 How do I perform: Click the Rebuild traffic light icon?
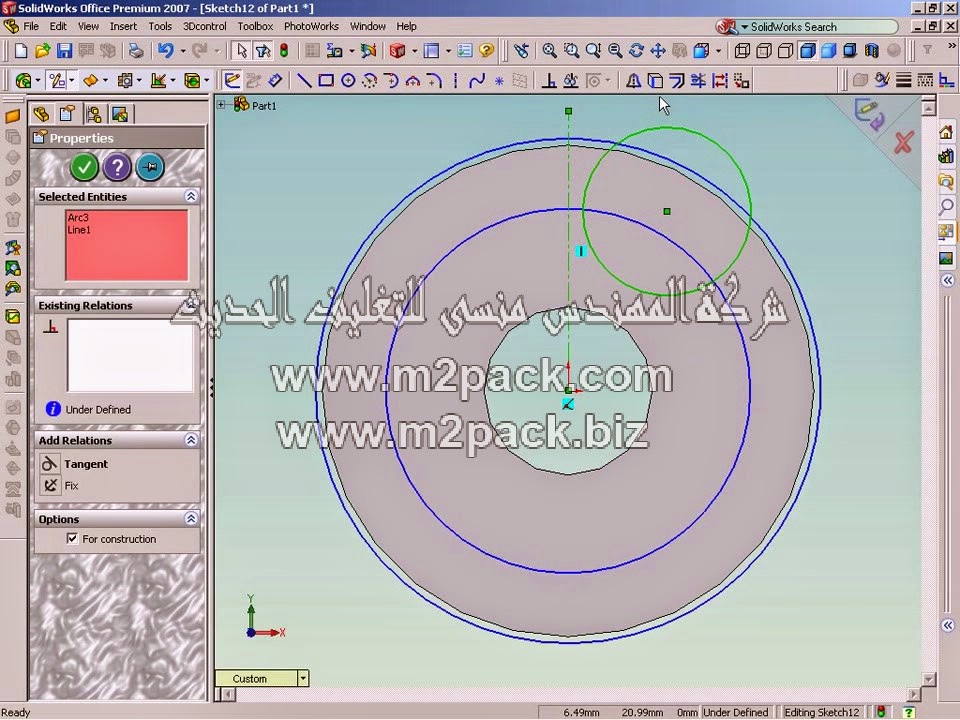284,50
